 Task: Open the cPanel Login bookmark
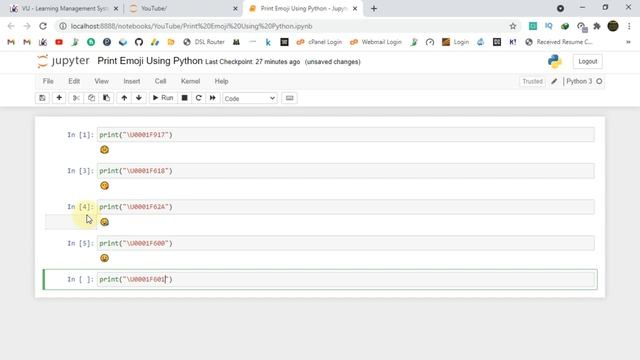pyautogui.click(x=319, y=42)
